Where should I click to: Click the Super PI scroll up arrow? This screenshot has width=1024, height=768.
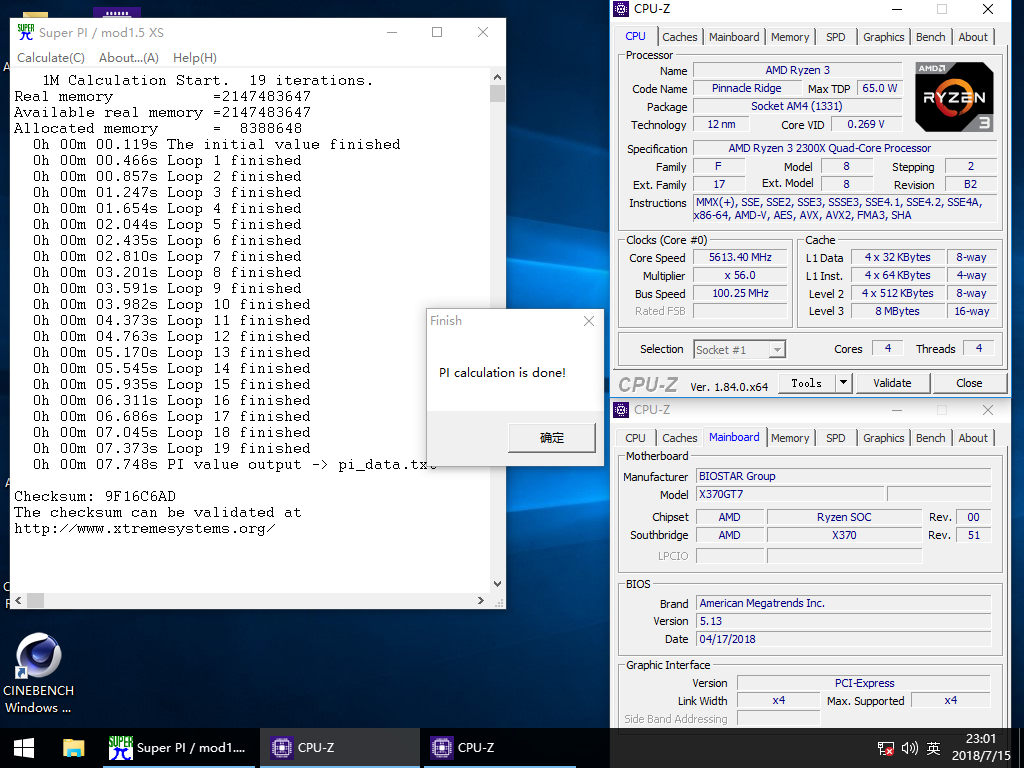[498, 76]
